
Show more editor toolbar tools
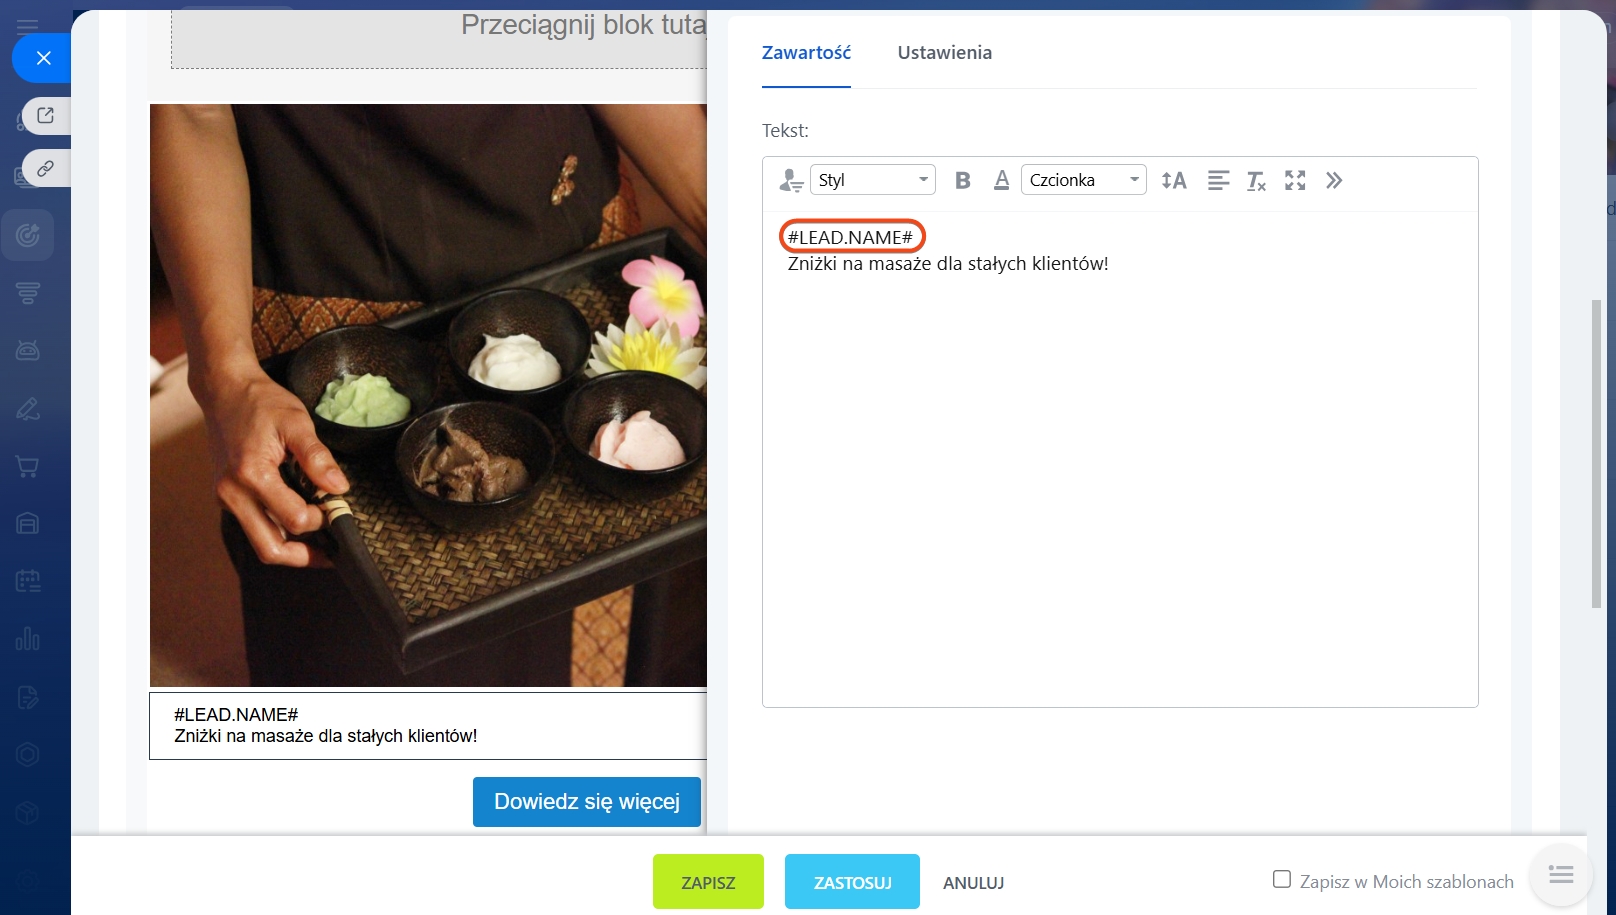[x=1334, y=180]
